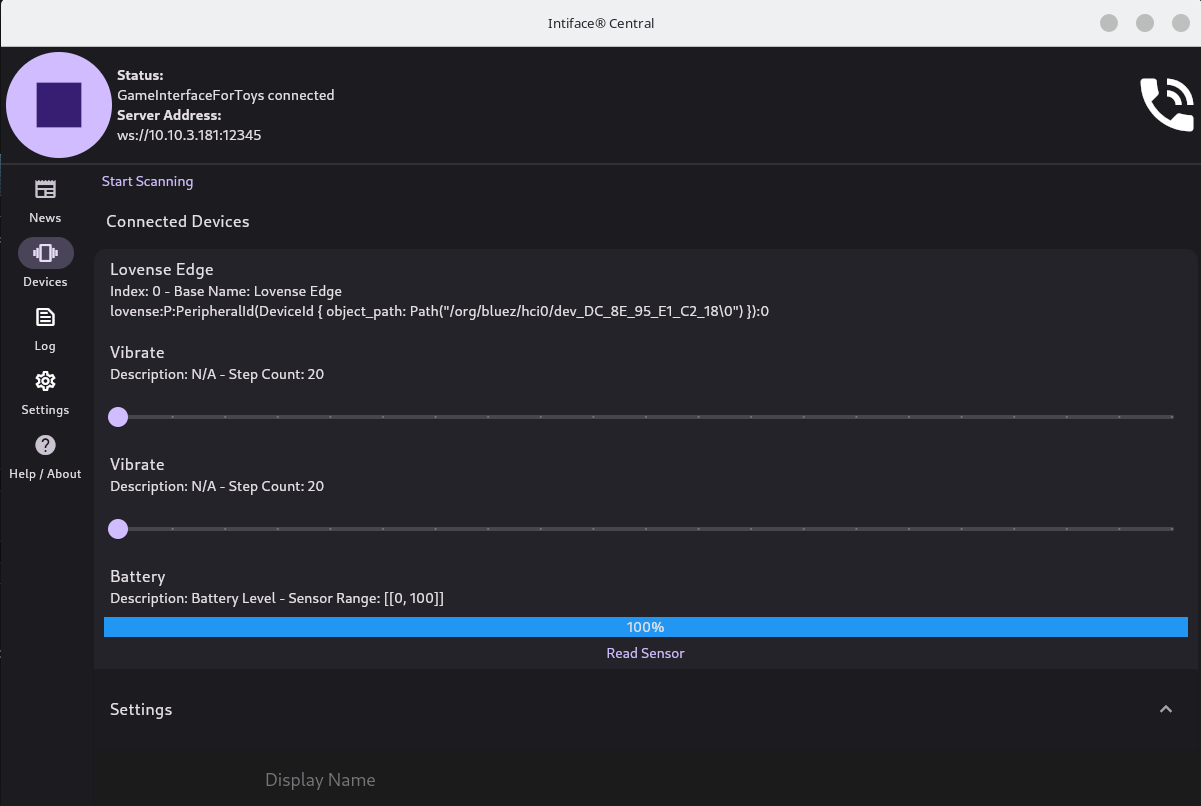The height and width of the screenshot is (806, 1201).
Task: Click the Settings section header label
Action: point(141,709)
